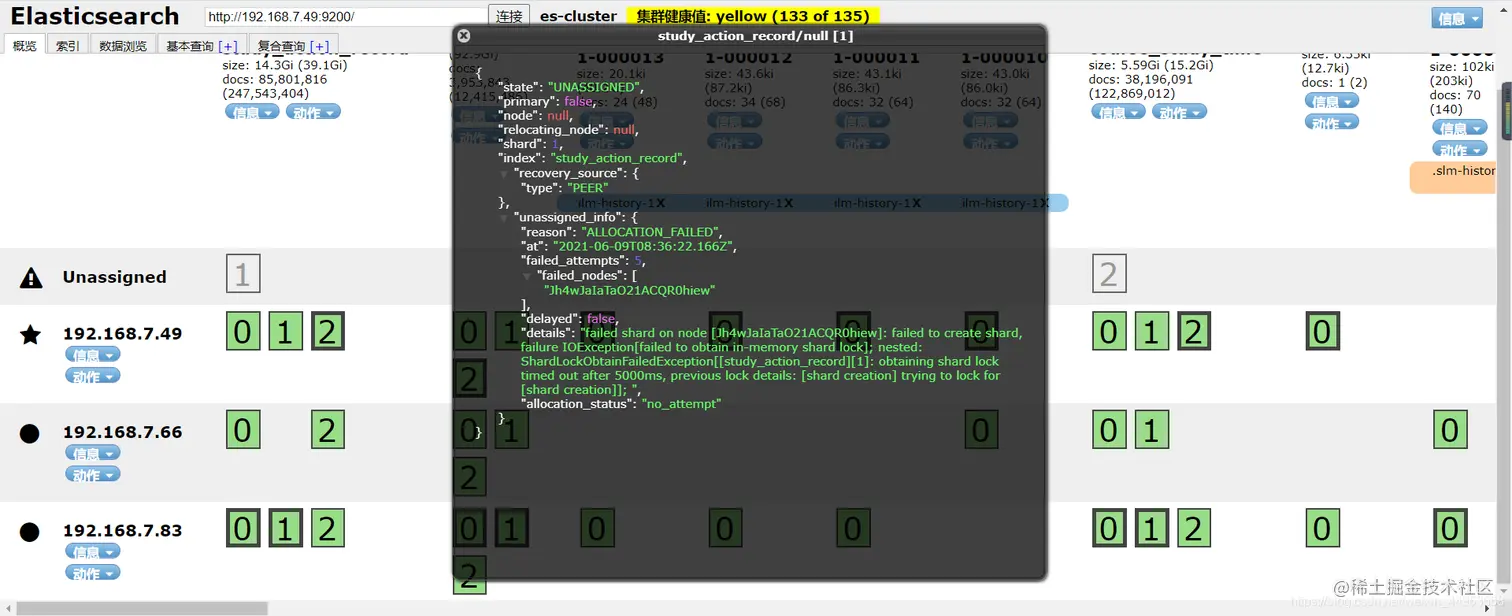Viewport: 1512px width, 616px height.
Task: Click the "ALLOCATION_FAILED" reason value
Action: pos(650,232)
